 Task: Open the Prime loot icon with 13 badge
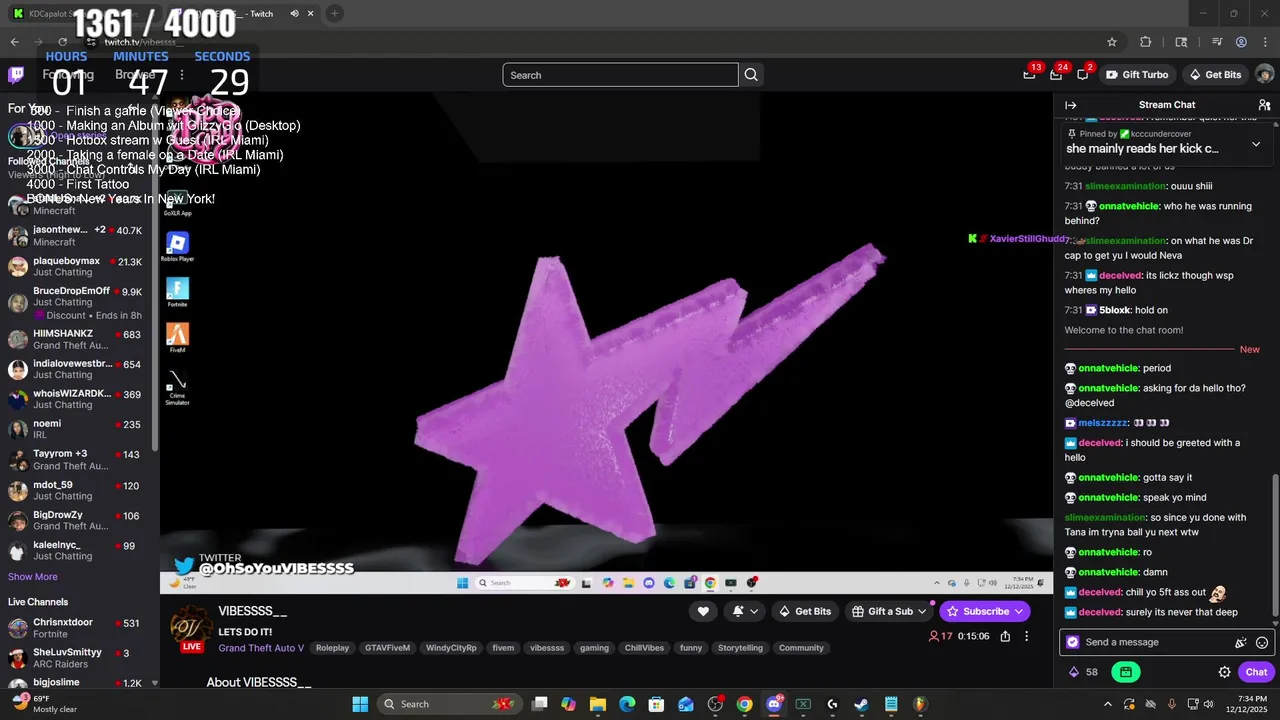pyautogui.click(x=1029, y=75)
